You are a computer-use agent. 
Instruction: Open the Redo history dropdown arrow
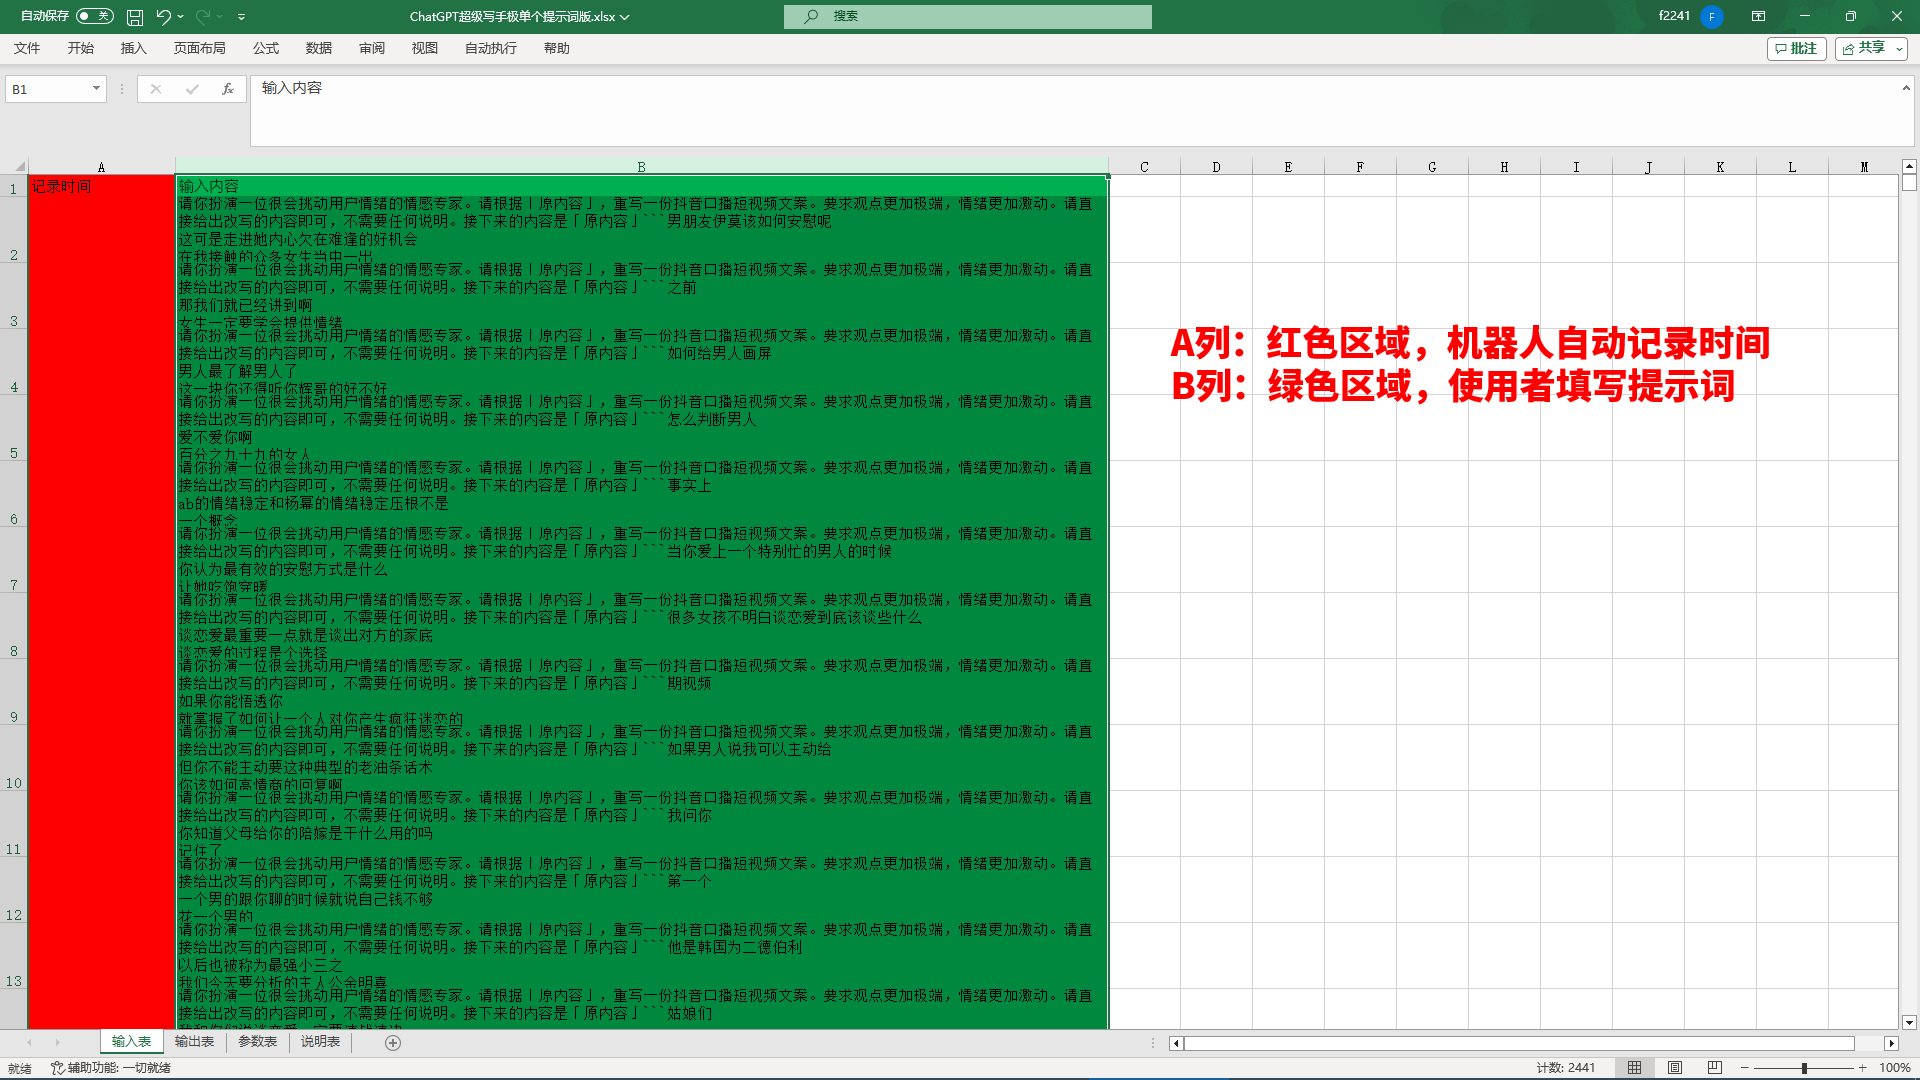click(219, 17)
